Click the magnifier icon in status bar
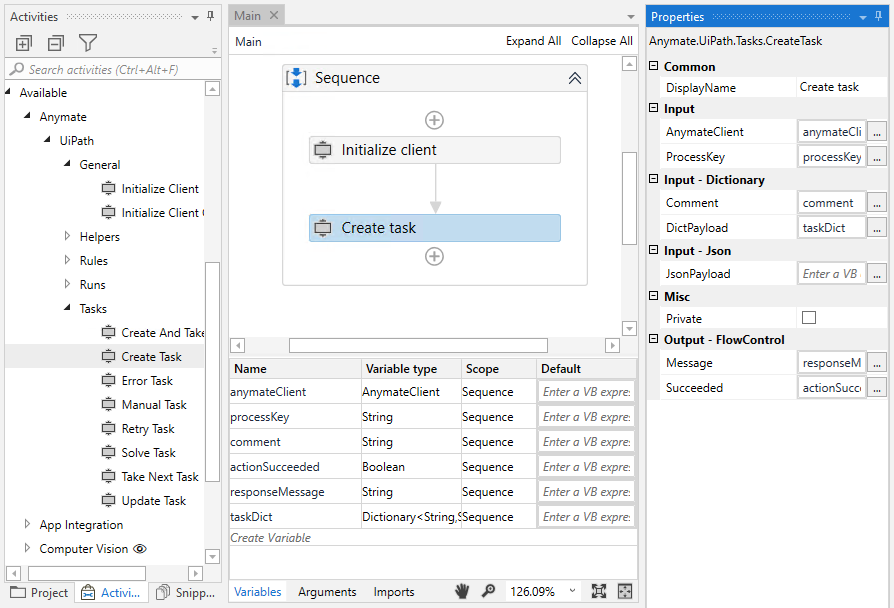894x608 pixels. pyautogui.click(x=488, y=591)
